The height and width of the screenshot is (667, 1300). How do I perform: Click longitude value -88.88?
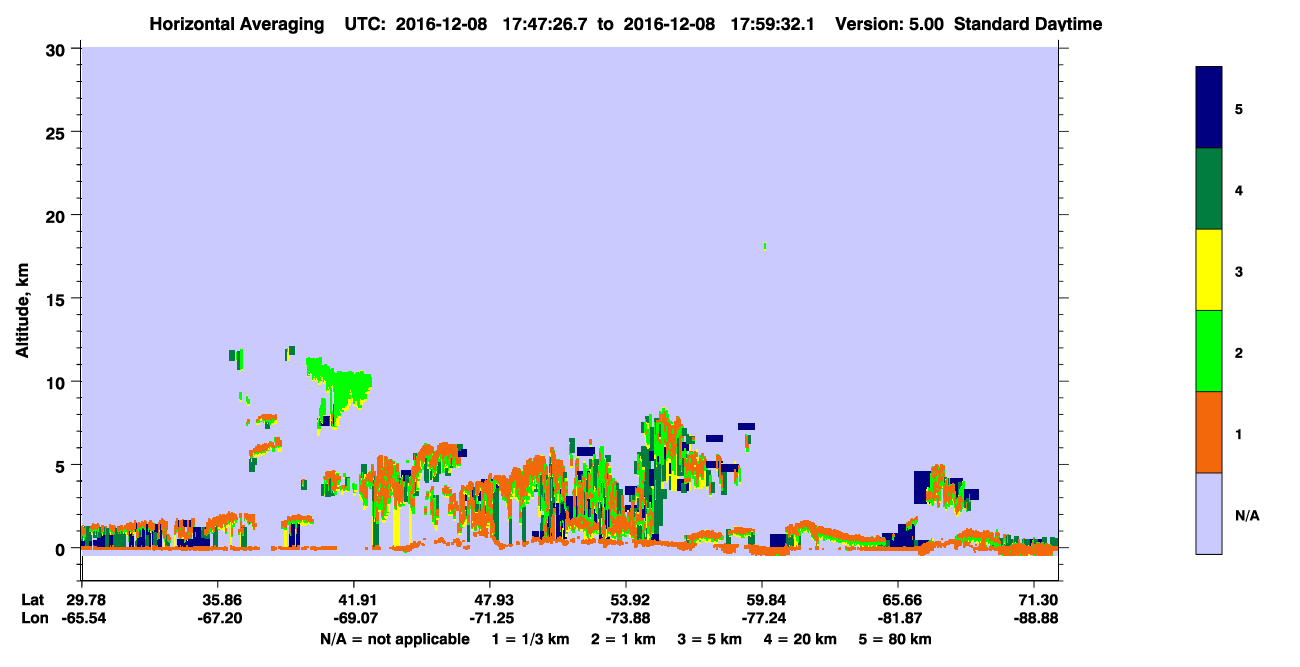[1034, 619]
